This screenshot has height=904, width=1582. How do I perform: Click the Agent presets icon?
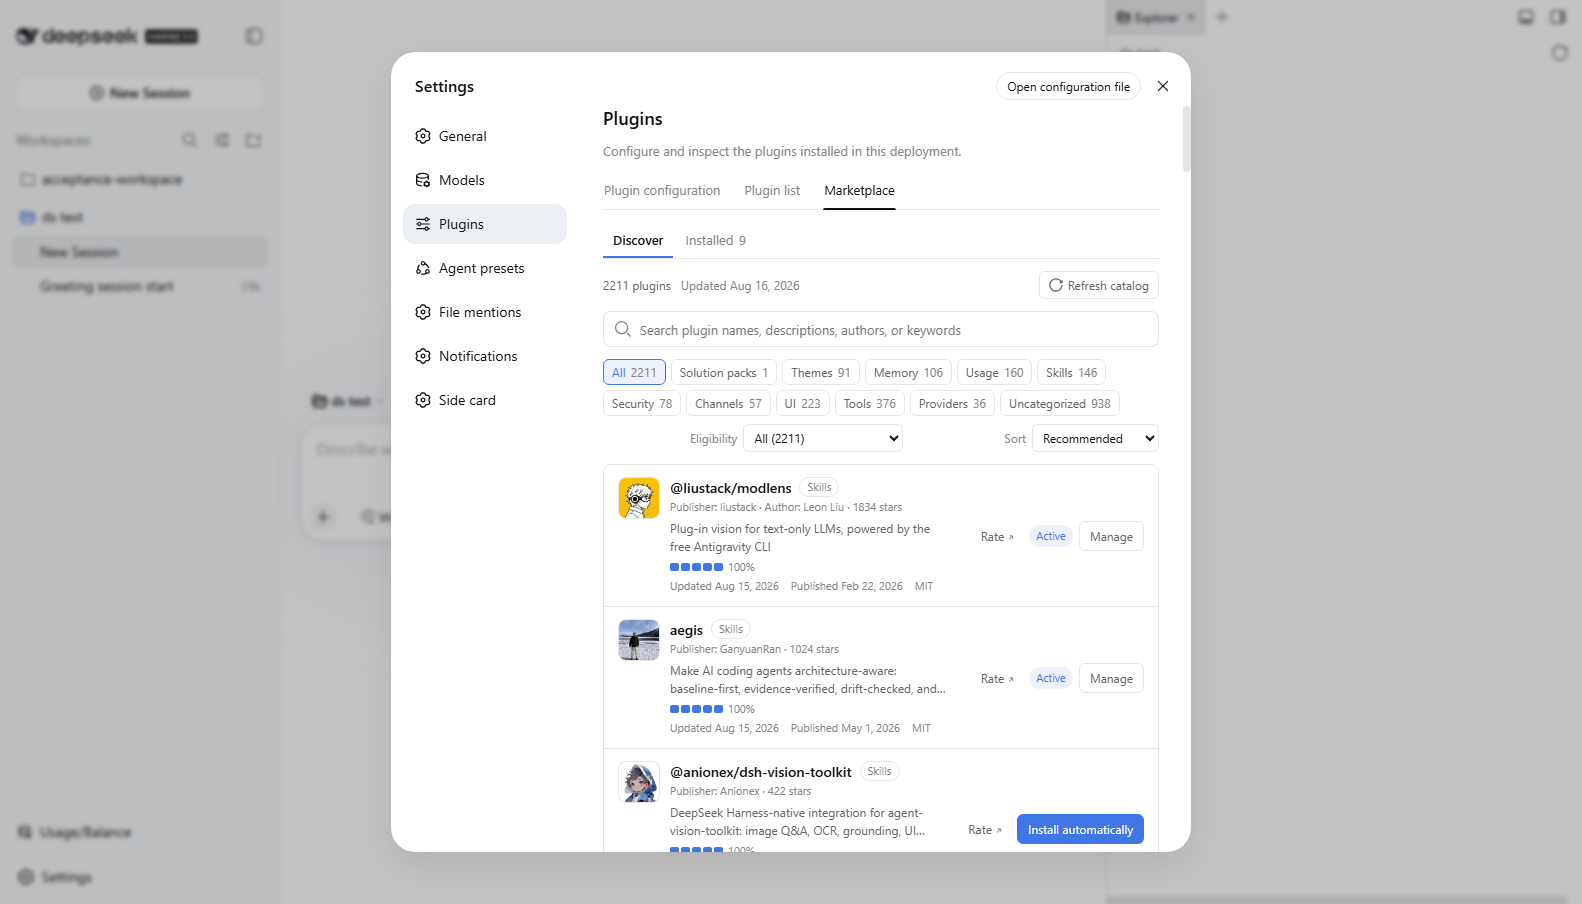click(x=423, y=268)
